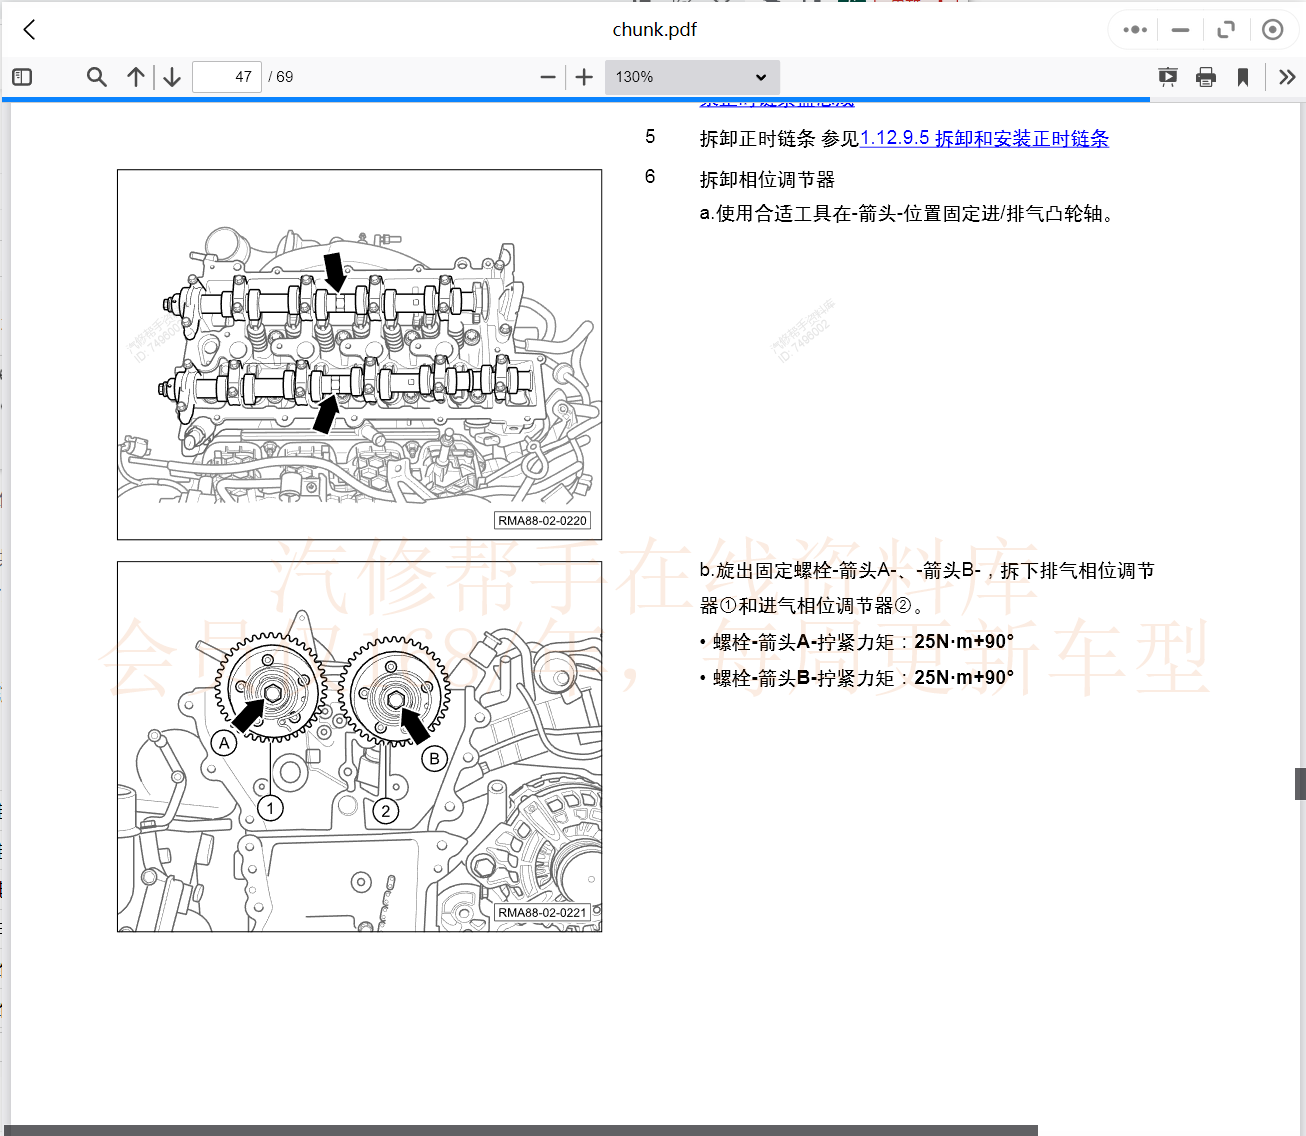Click the bookmark/save icon

tap(1243, 76)
